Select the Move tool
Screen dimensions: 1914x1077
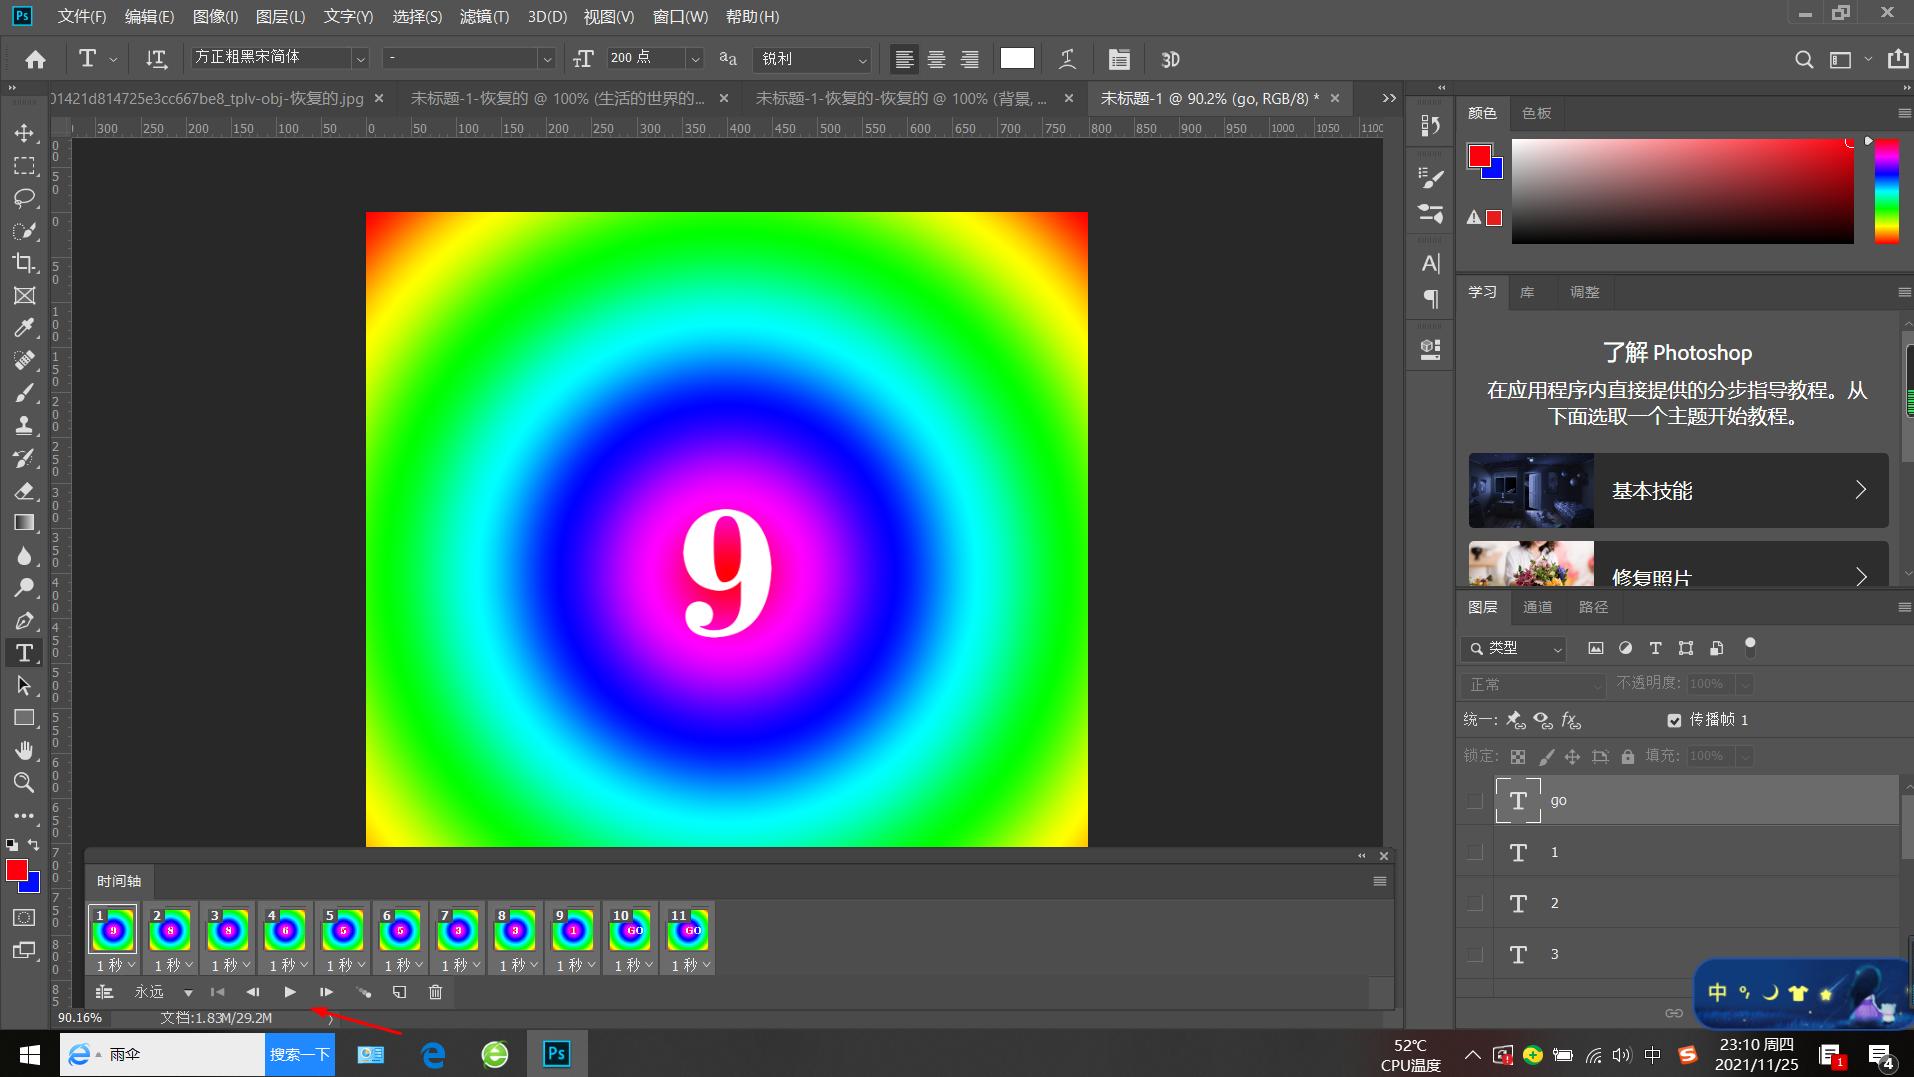(x=24, y=133)
